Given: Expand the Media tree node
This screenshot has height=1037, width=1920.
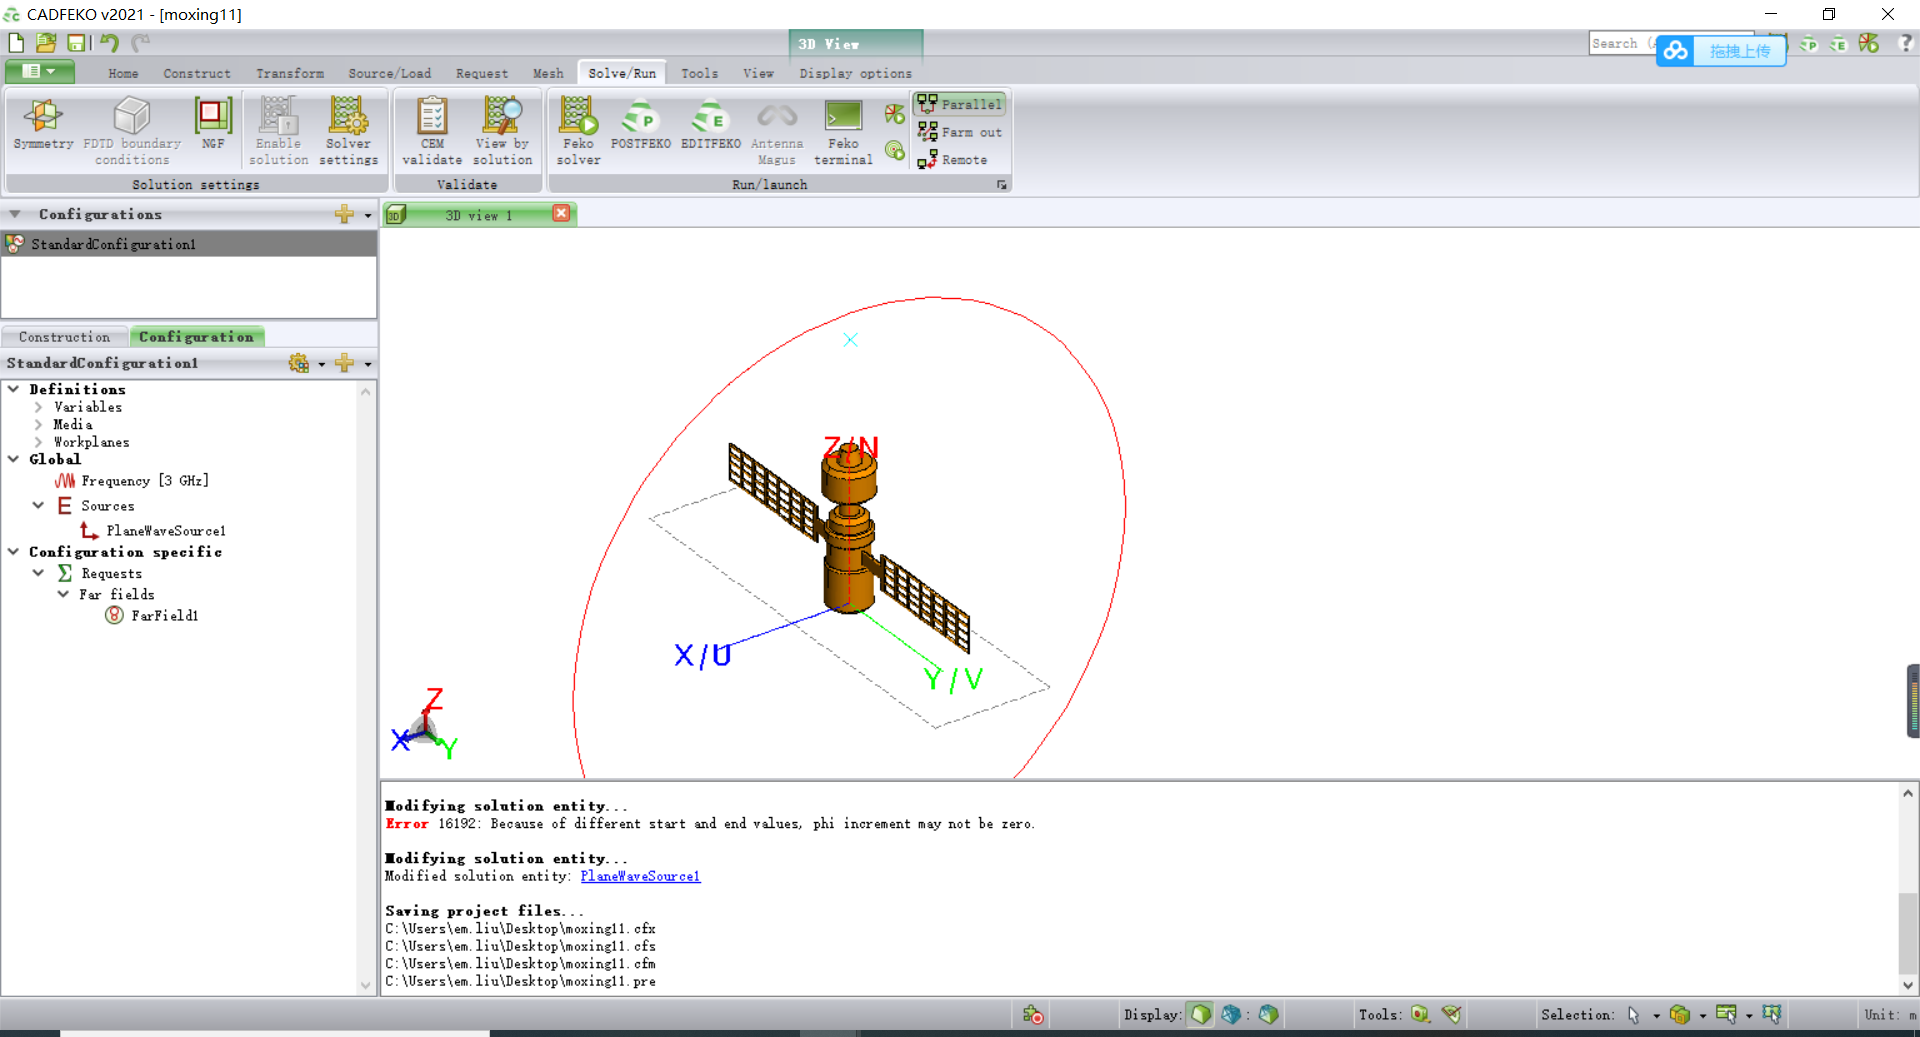Looking at the screenshot, I should (x=38, y=424).
